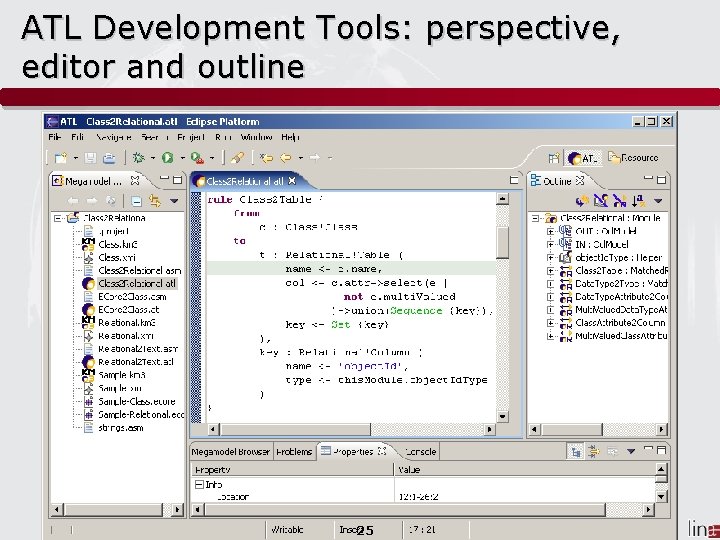Collapse the Class2Relational project tree node
The image size is (720, 540).
pyautogui.click(x=57, y=218)
